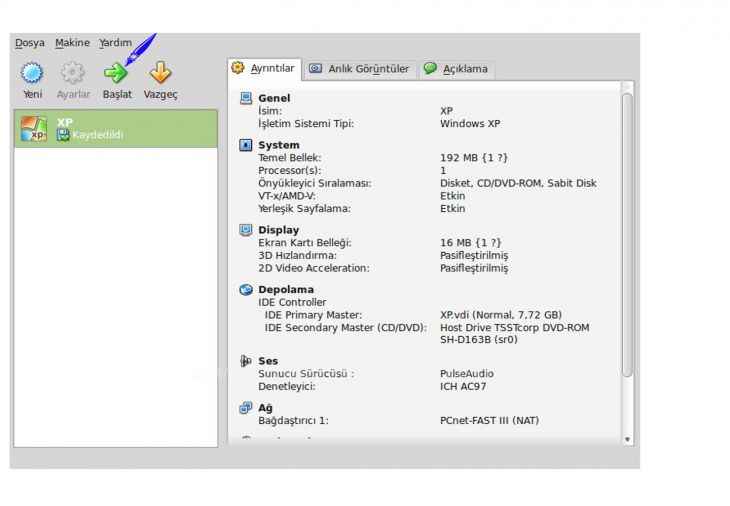Open the Yardım menu
The width and height of the screenshot is (730, 506).
[115, 43]
